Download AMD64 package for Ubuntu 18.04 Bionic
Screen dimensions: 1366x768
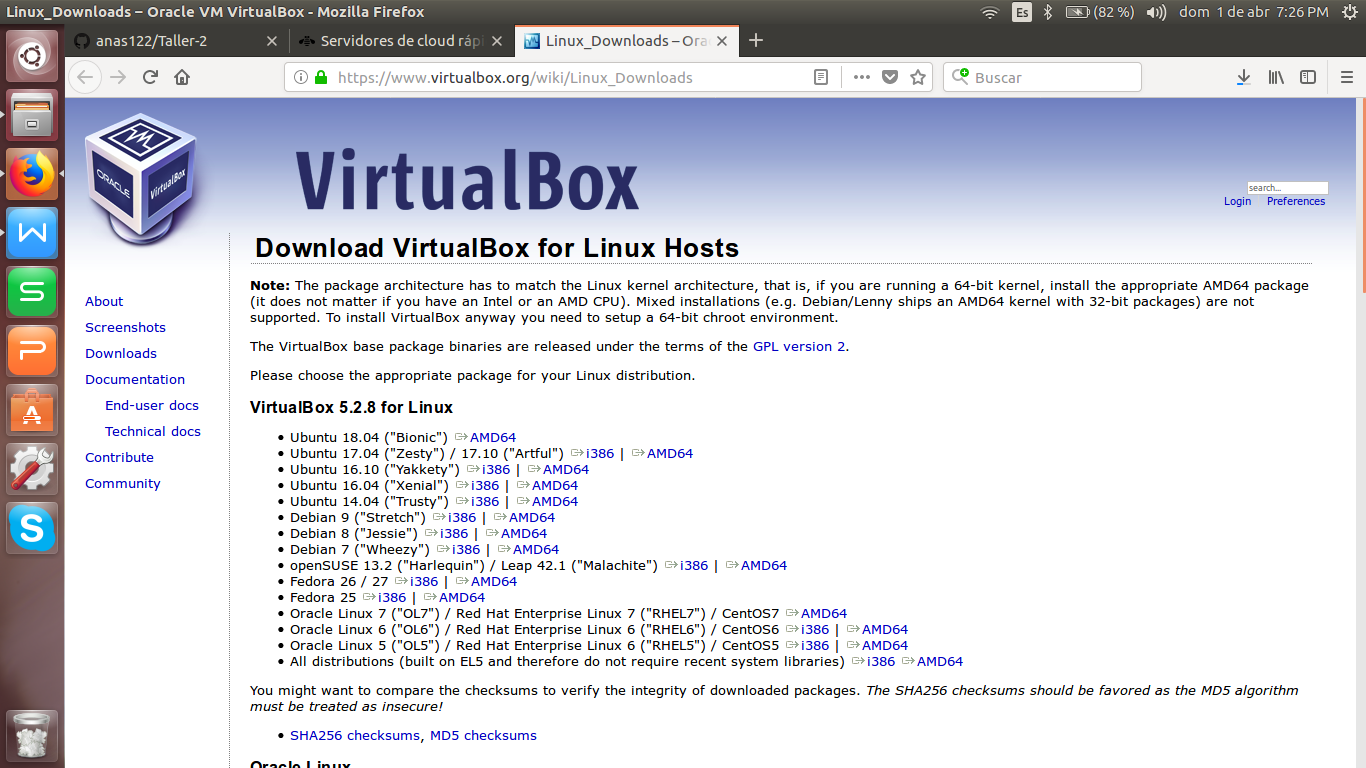(x=493, y=437)
